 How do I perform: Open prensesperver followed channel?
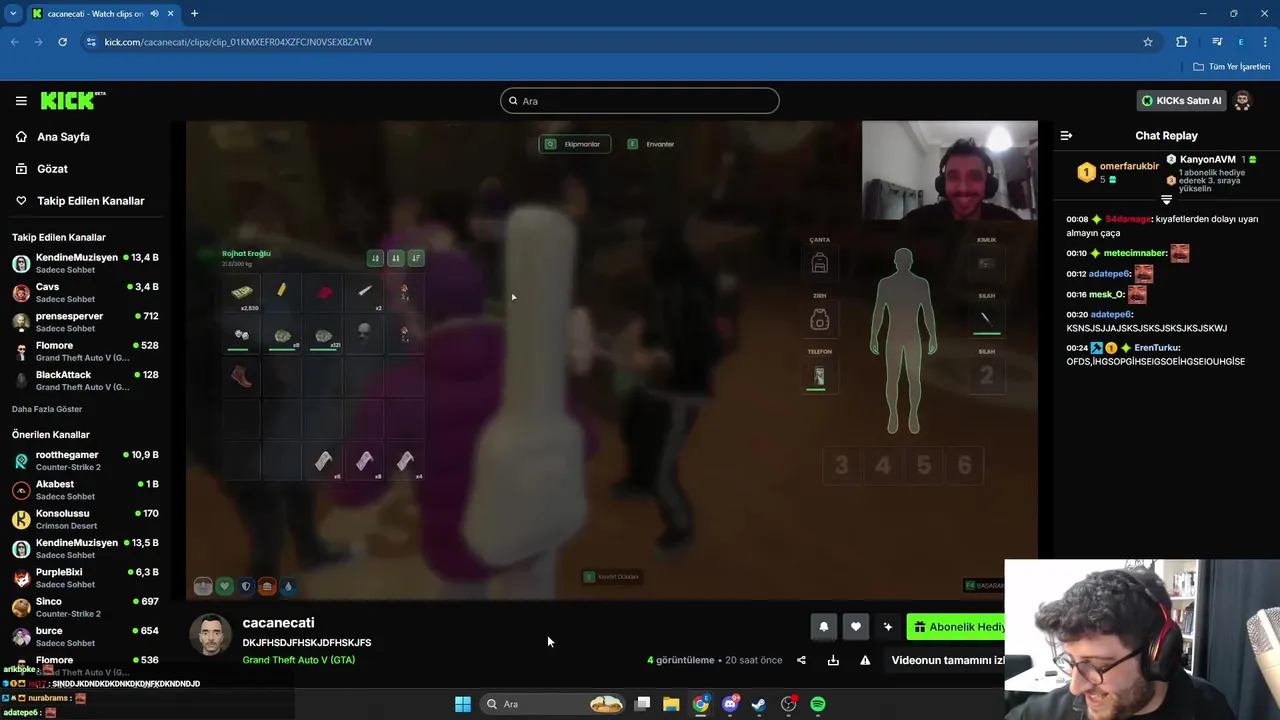85,322
